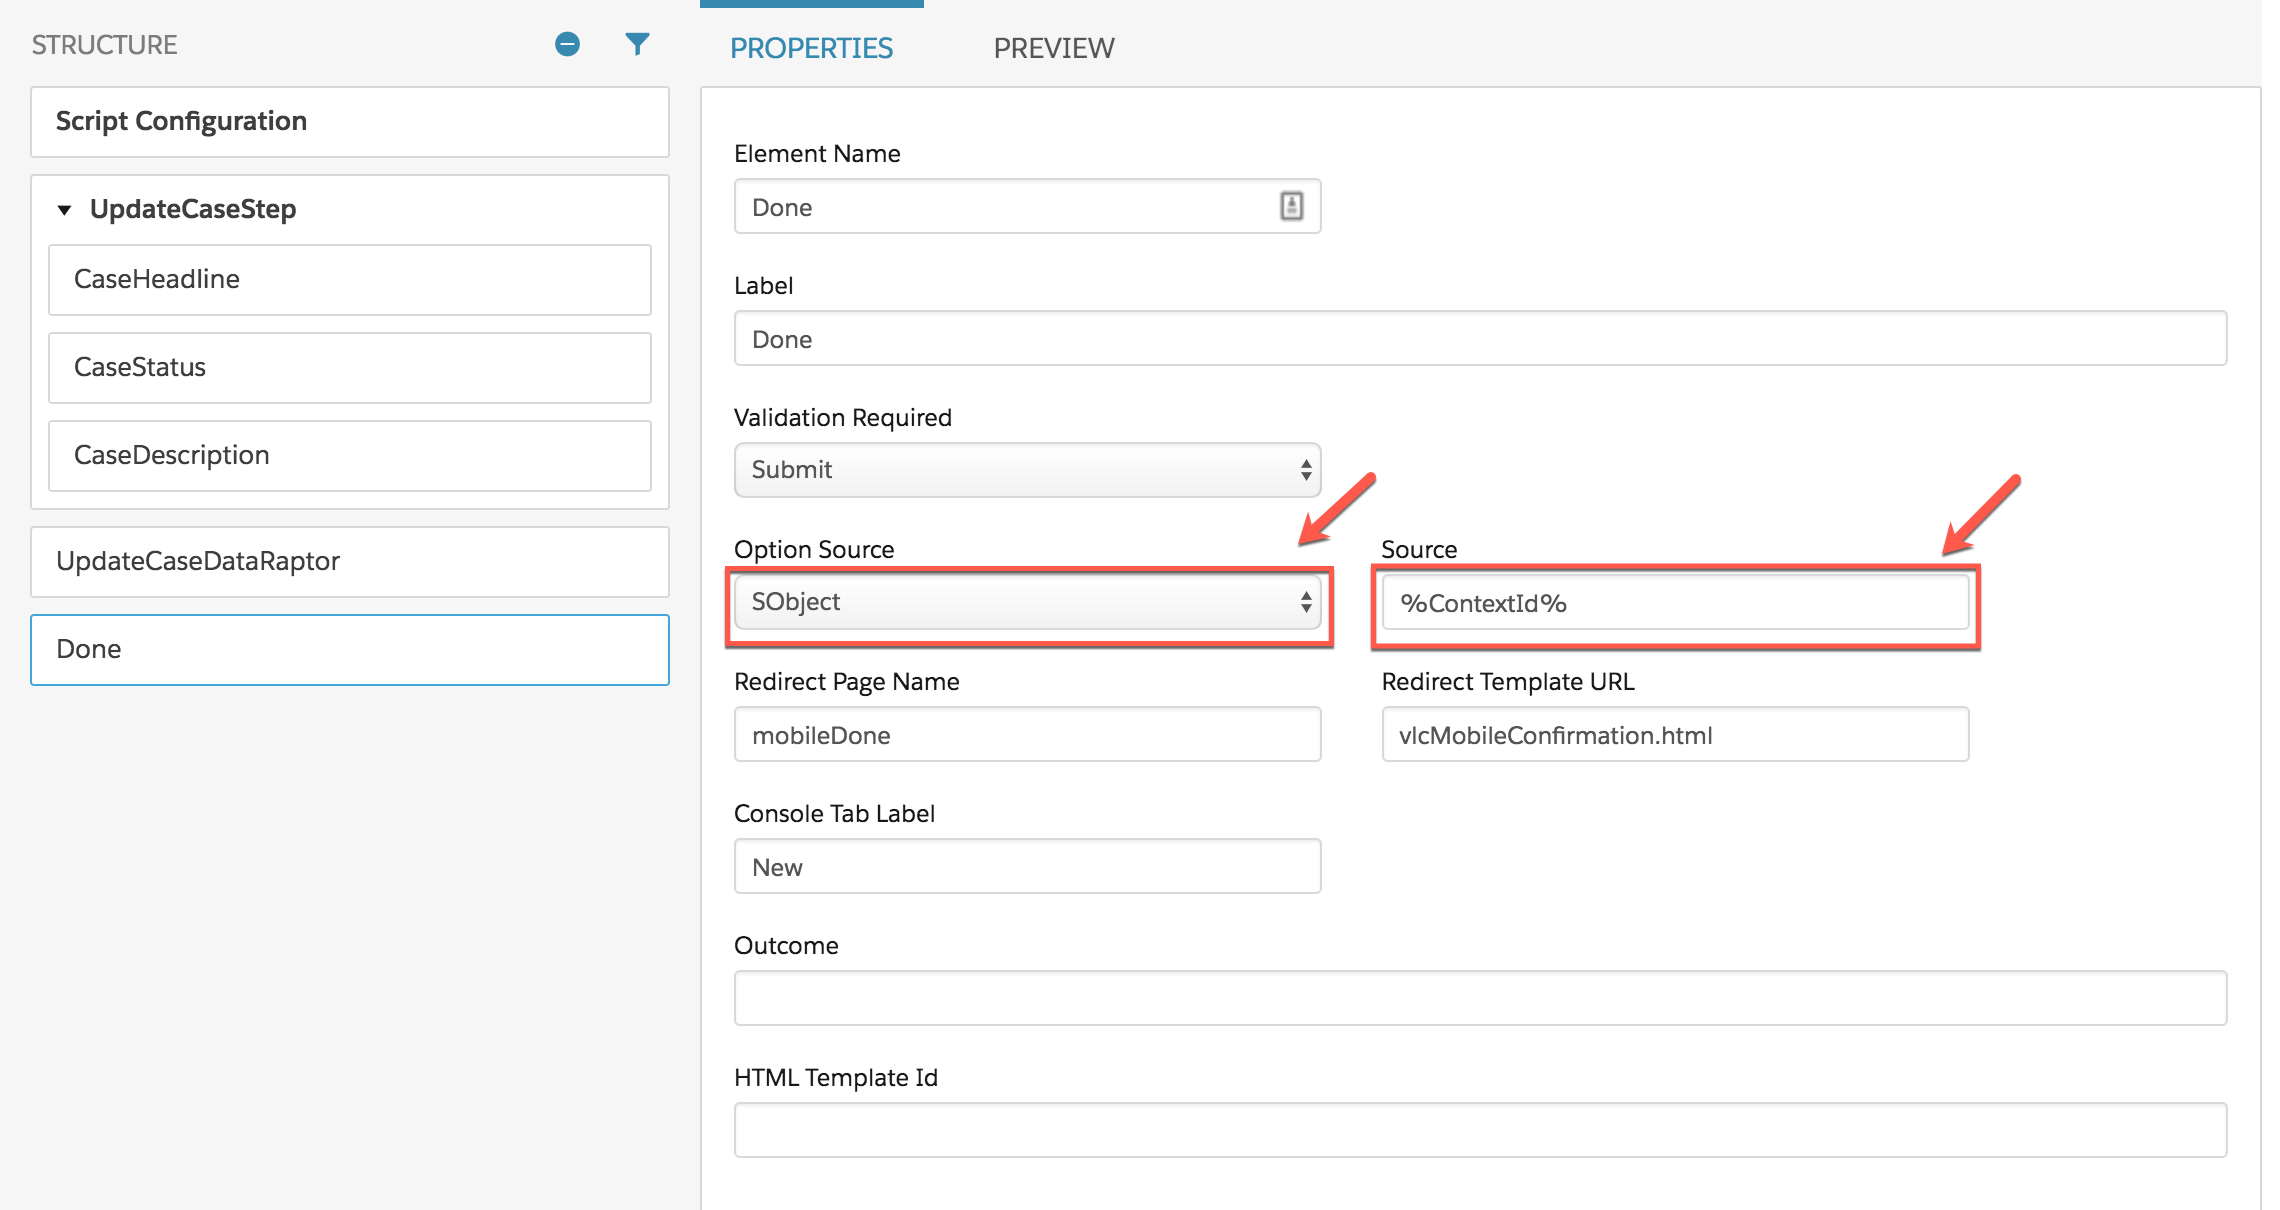2280x1210 pixels.
Task: Click the Label input field
Action: [1480, 339]
